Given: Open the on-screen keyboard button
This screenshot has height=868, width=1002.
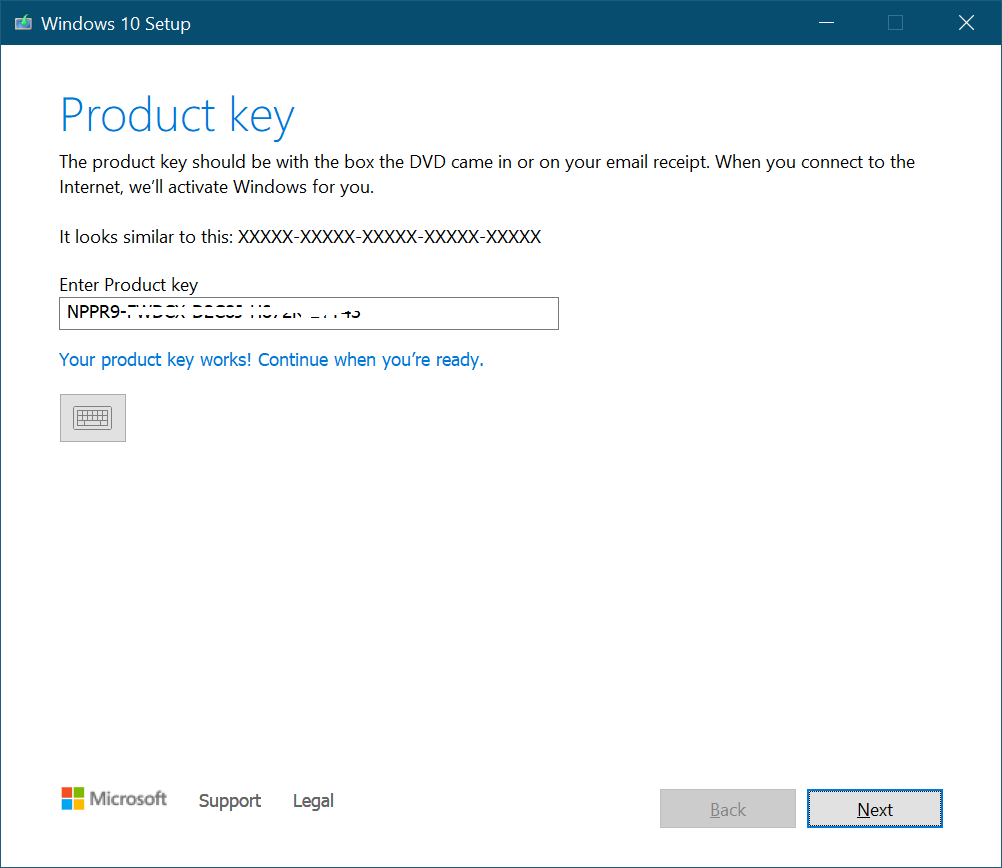Looking at the screenshot, I should click(93, 418).
